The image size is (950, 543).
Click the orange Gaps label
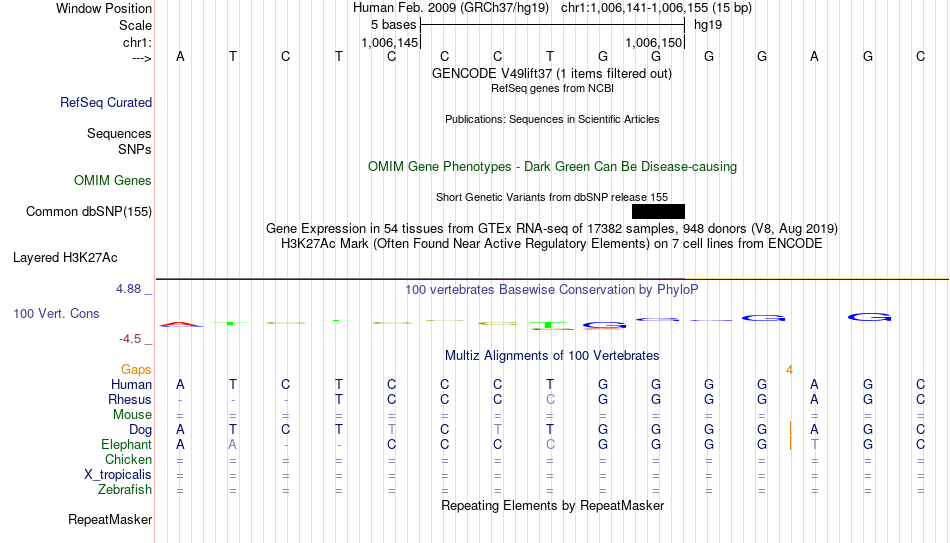pyautogui.click(x=136, y=370)
